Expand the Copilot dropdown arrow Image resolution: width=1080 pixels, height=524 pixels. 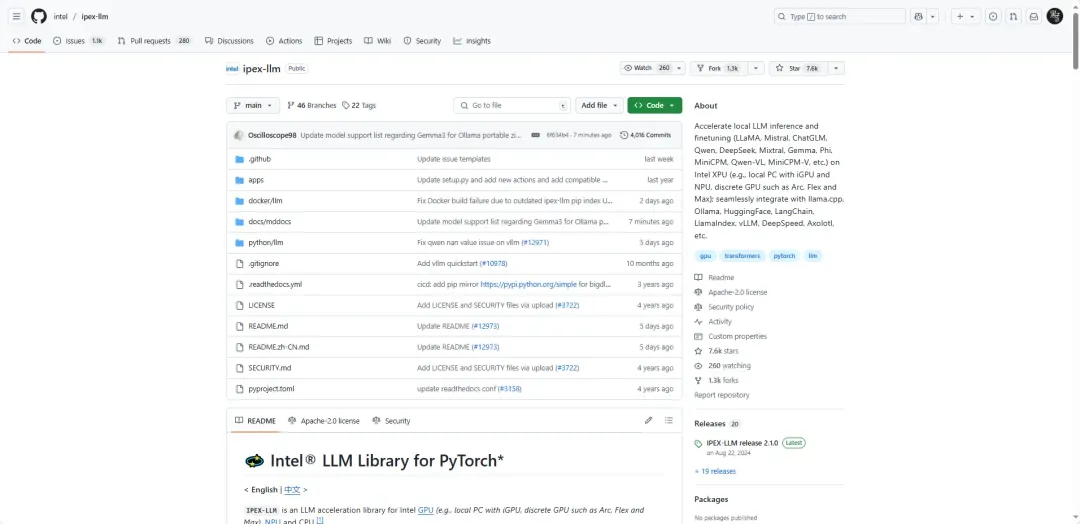pos(933,17)
